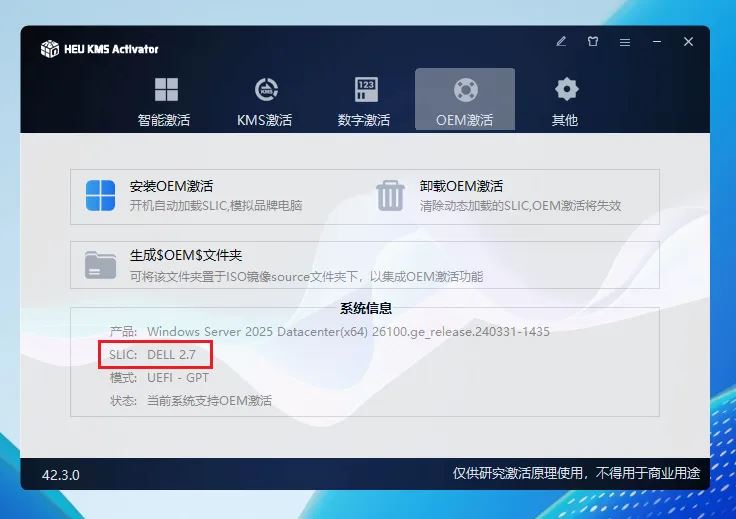Click the blue Windows logo icon
Image resolution: width=736 pixels, height=519 pixels.
(100, 196)
